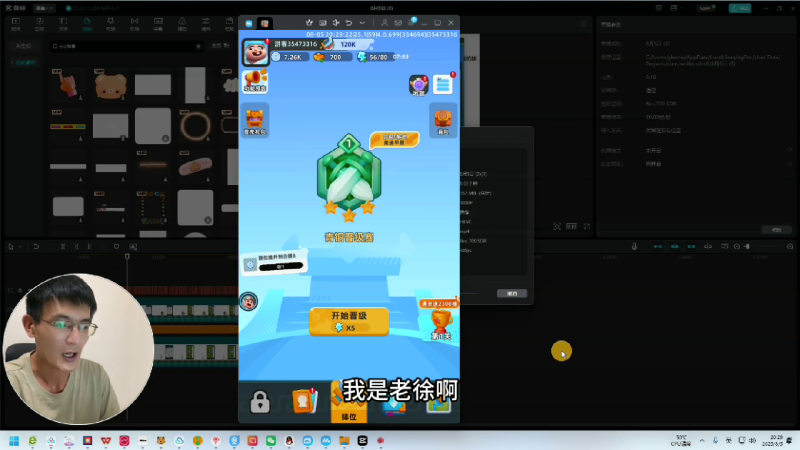Open the orange card collection icon
800x450 pixels.
click(304, 402)
